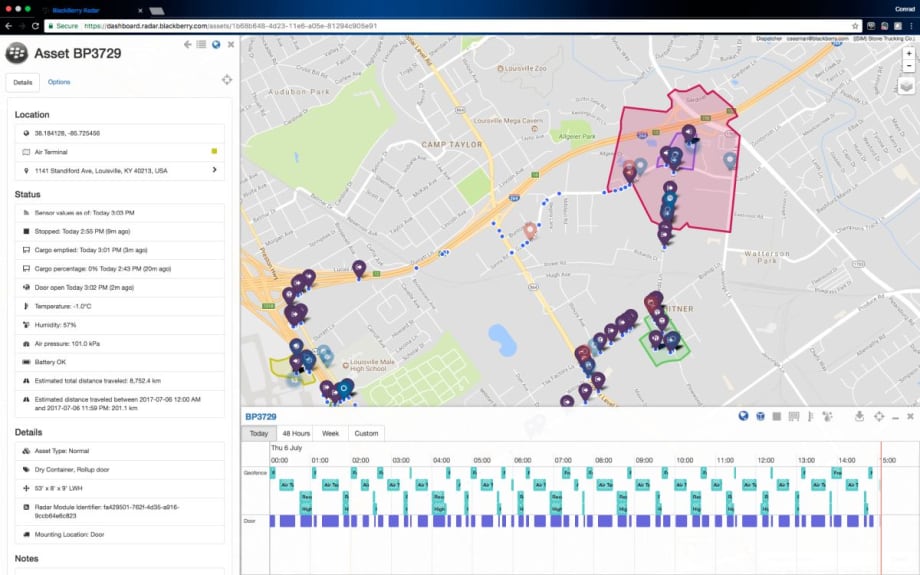Open the browser three-dot menu
This screenshot has height=575, width=920.
click(x=911, y=26)
